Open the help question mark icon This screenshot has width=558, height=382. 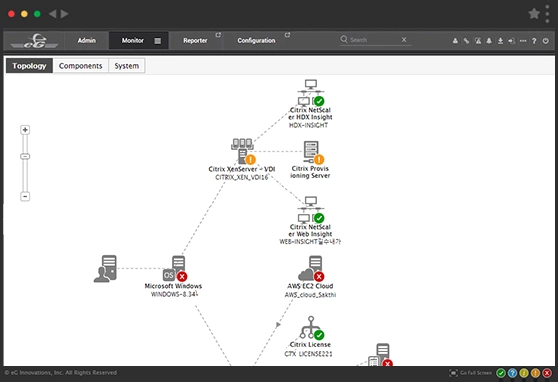[534, 41]
